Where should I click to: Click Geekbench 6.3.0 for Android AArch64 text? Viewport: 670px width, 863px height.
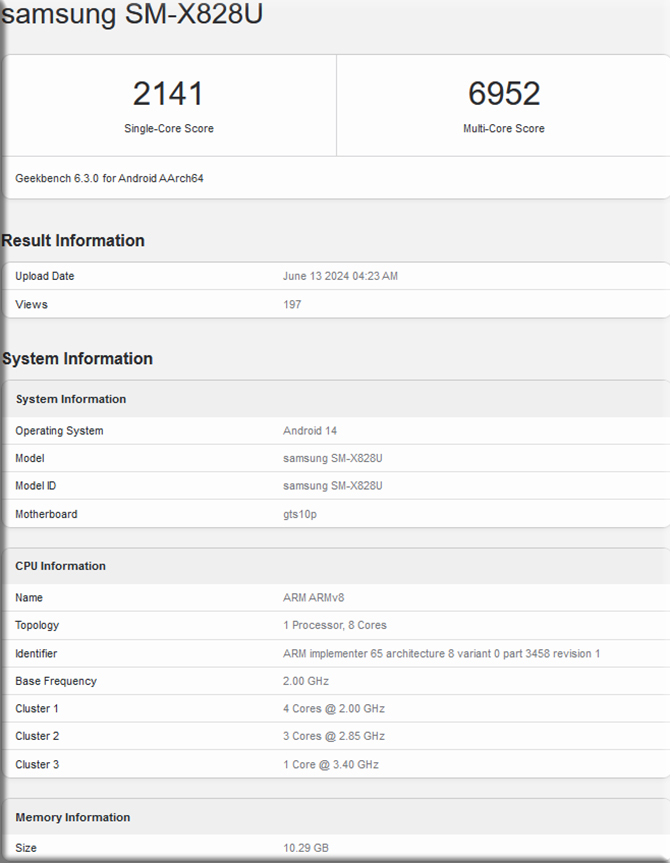[x=109, y=178]
